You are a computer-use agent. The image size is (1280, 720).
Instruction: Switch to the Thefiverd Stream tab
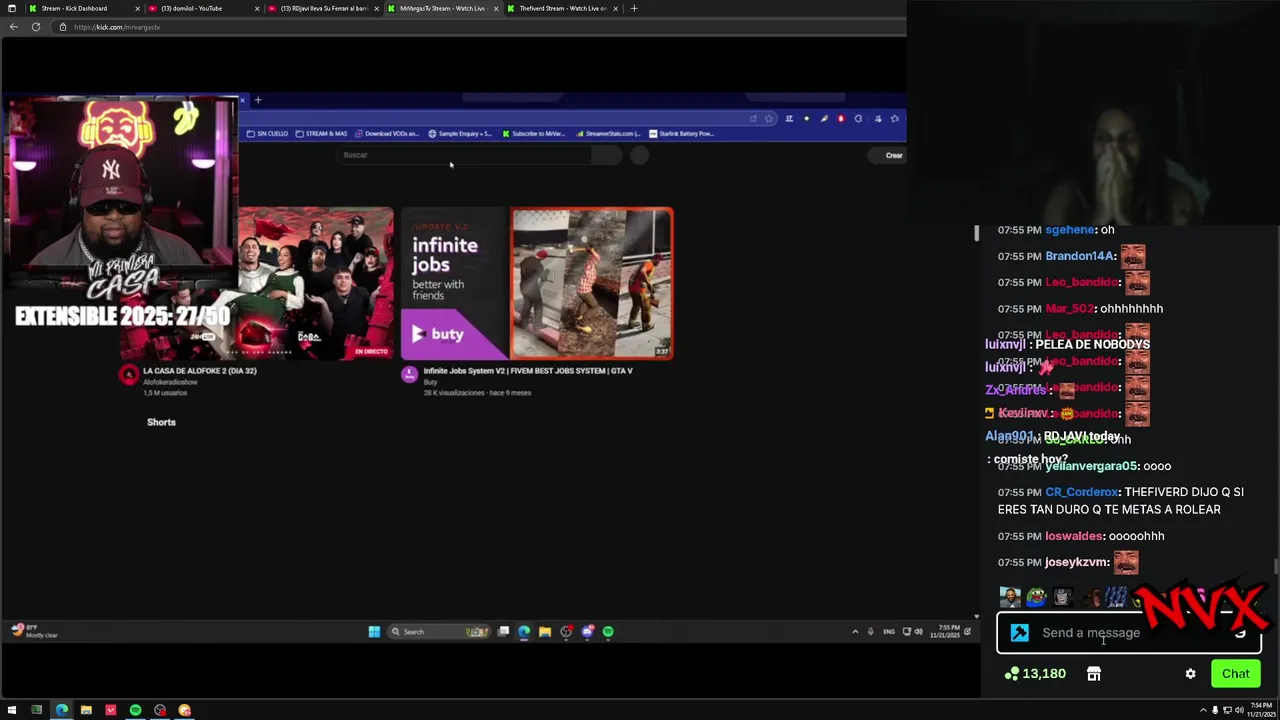click(x=561, y=8)
